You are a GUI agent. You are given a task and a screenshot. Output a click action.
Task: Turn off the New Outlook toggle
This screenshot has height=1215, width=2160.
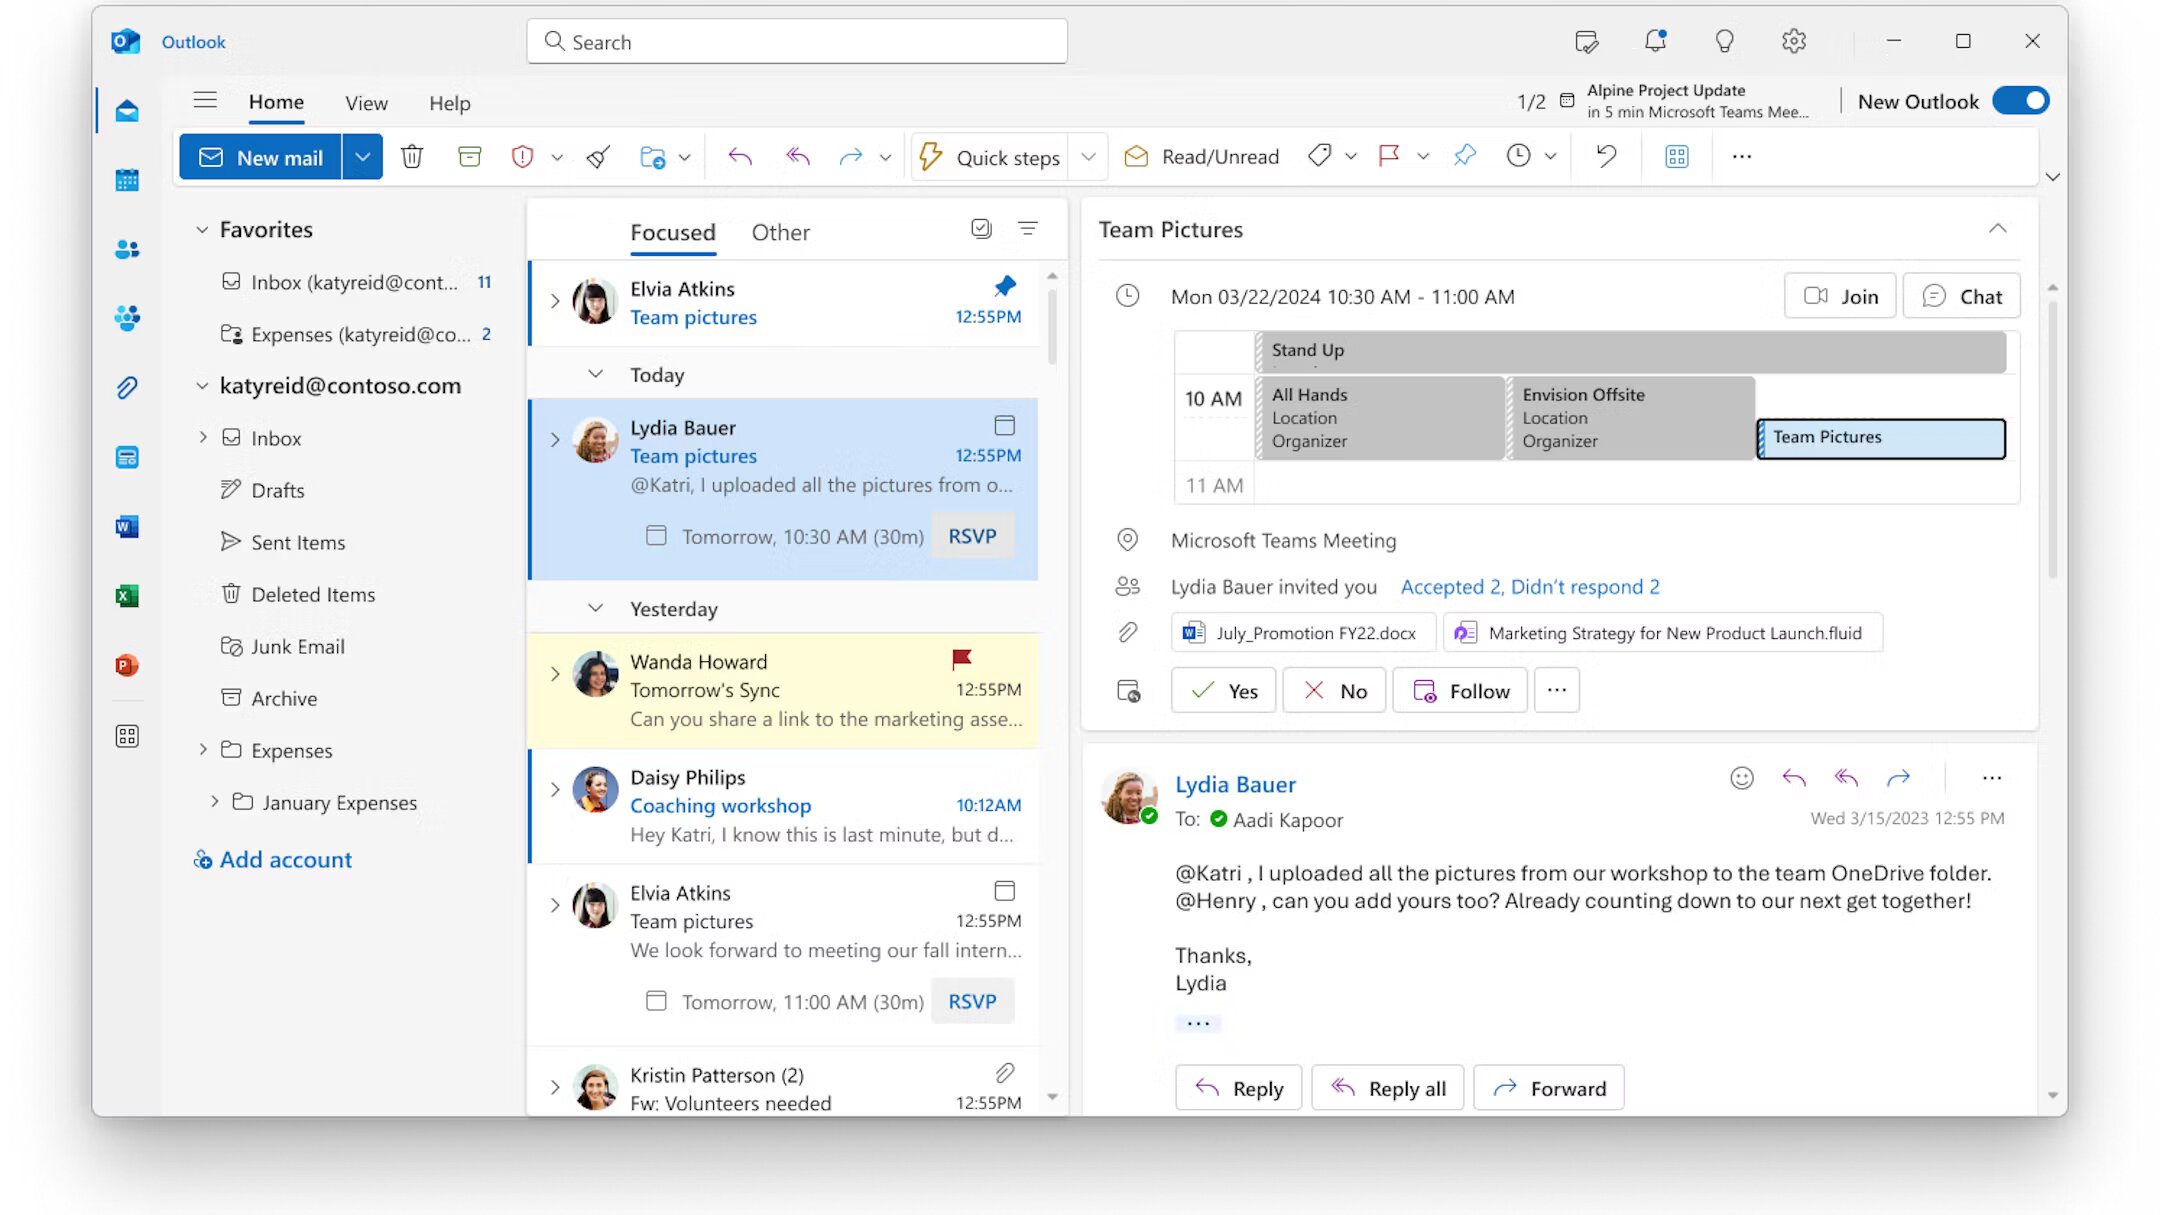pyautogui.click(x=2021, y=101)
